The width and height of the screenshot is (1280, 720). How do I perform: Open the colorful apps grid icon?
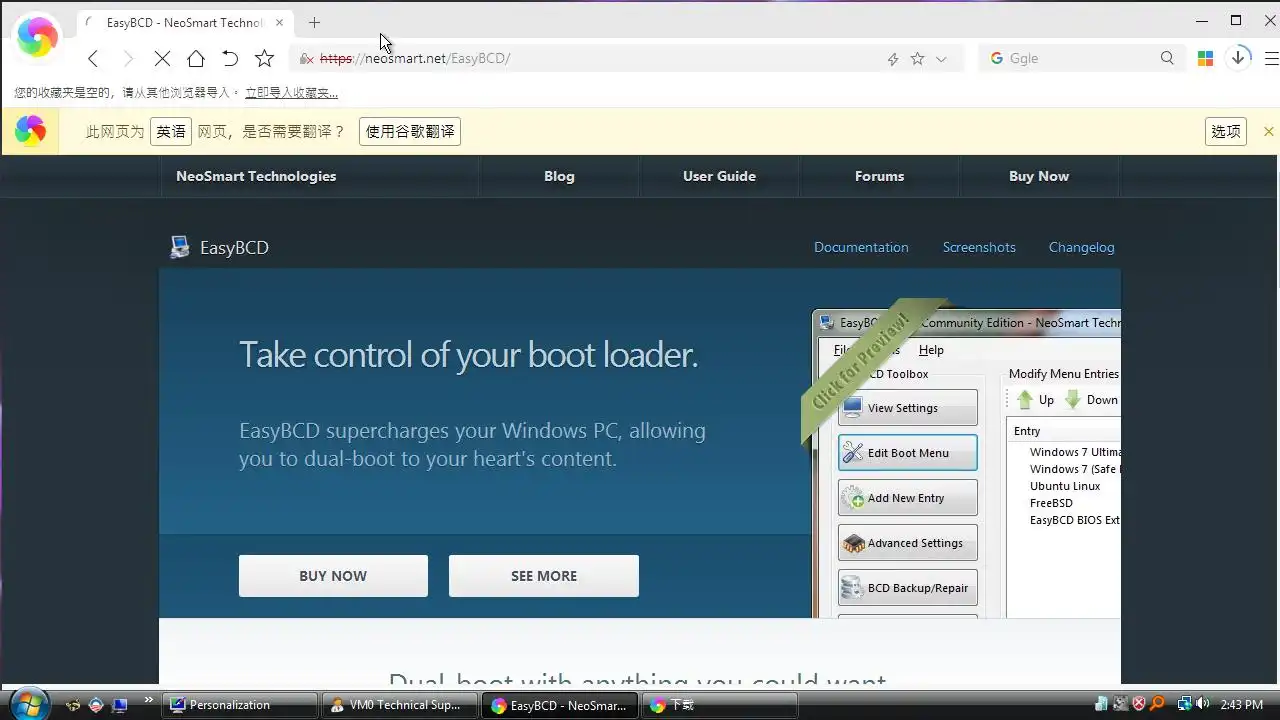[x=1205, y=58]
